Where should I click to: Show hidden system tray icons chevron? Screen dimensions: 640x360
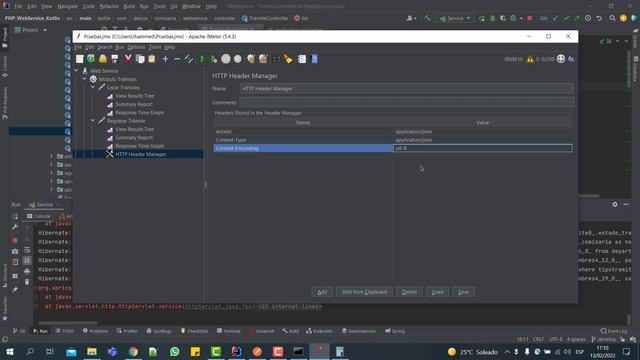point(507,351)
